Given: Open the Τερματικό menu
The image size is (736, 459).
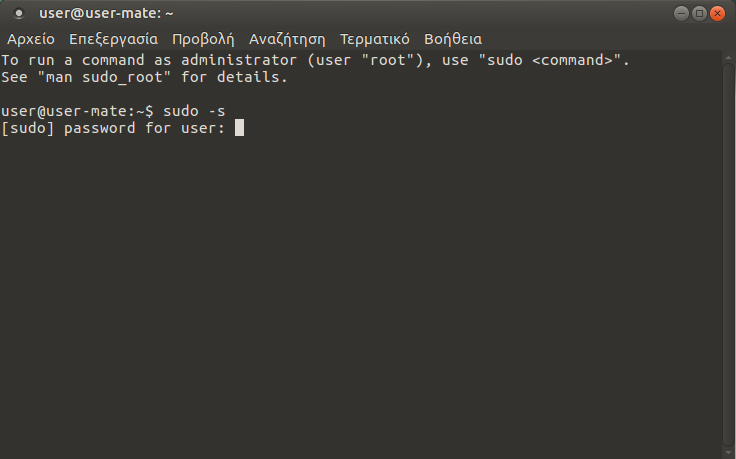Looking at the screenshot, I should click(375, 40).
